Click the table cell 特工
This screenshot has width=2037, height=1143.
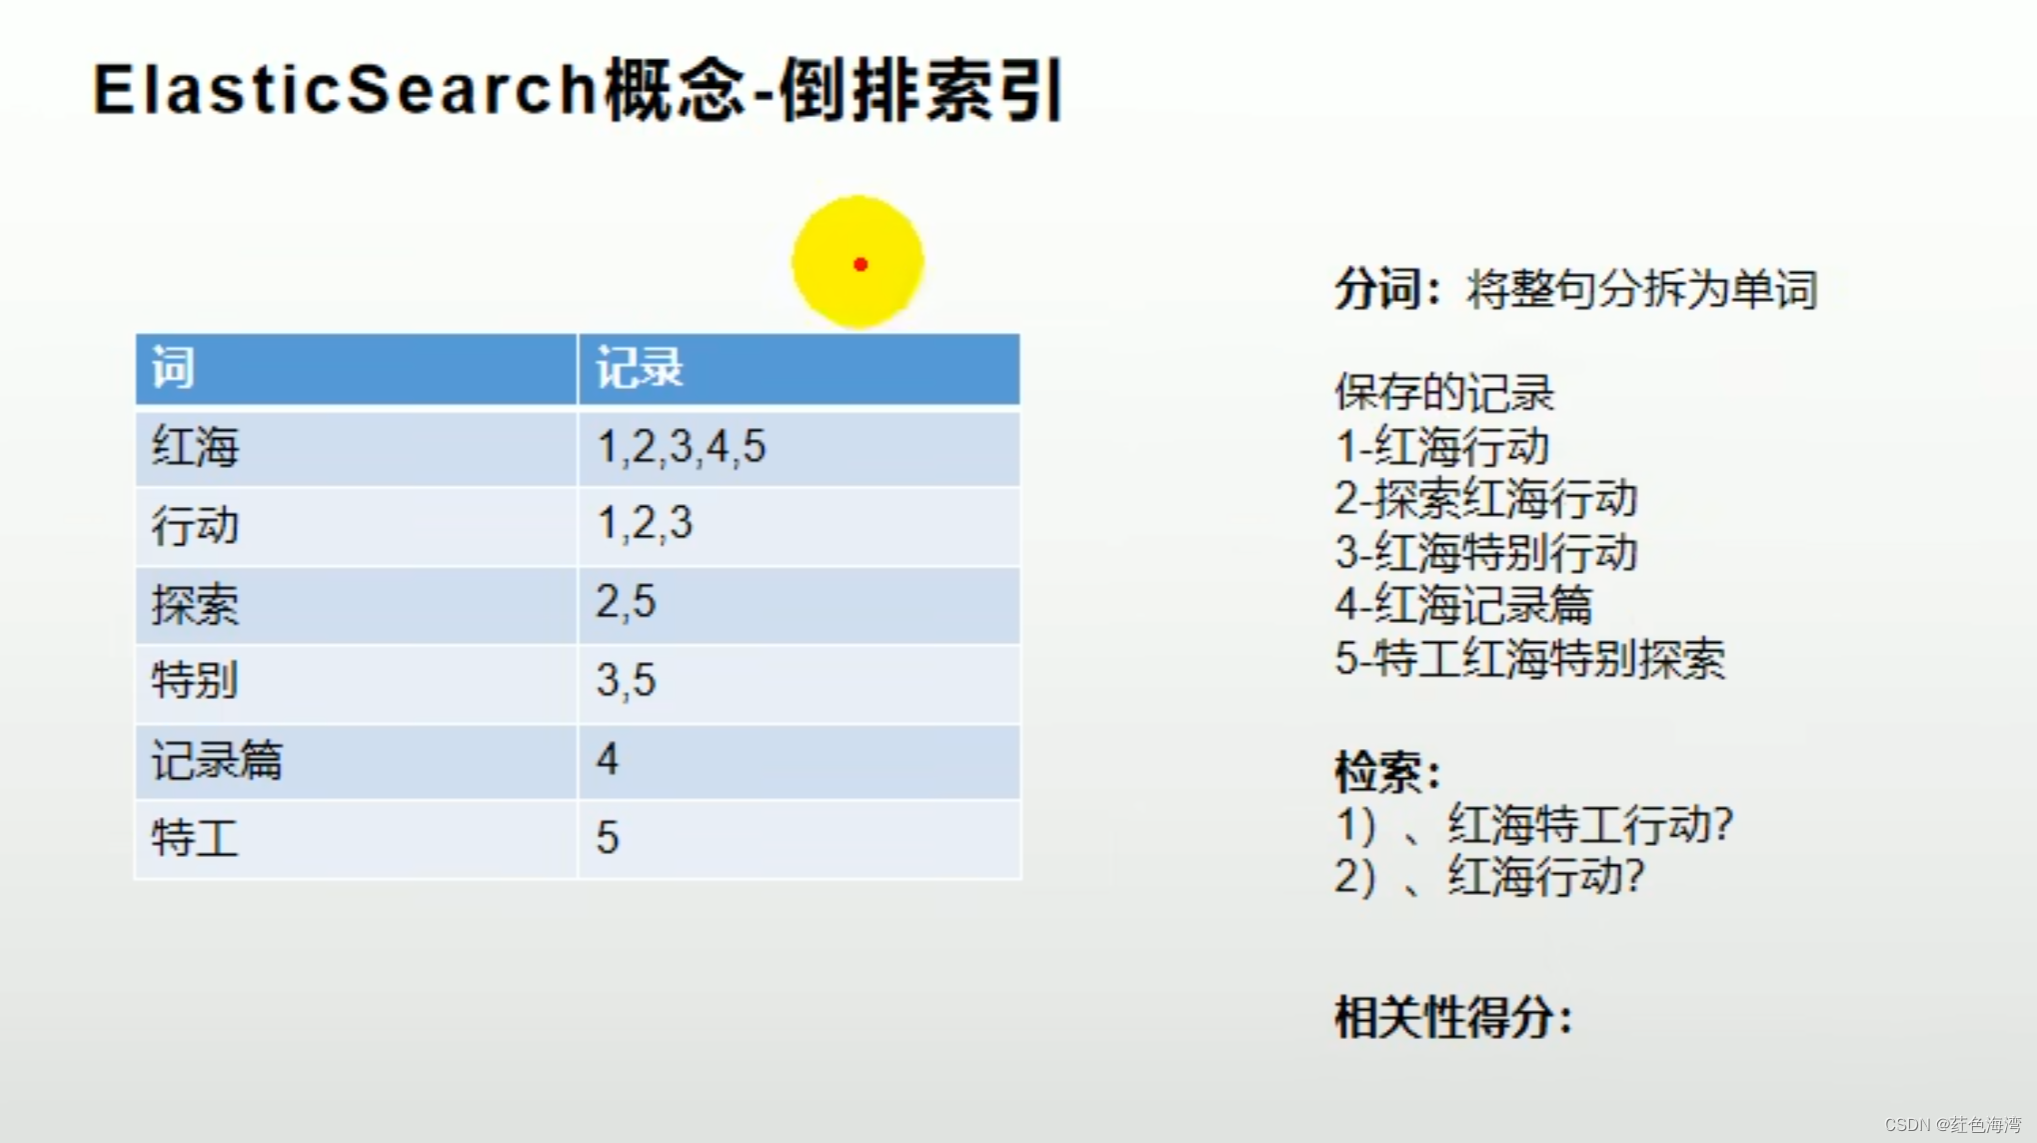356,839
